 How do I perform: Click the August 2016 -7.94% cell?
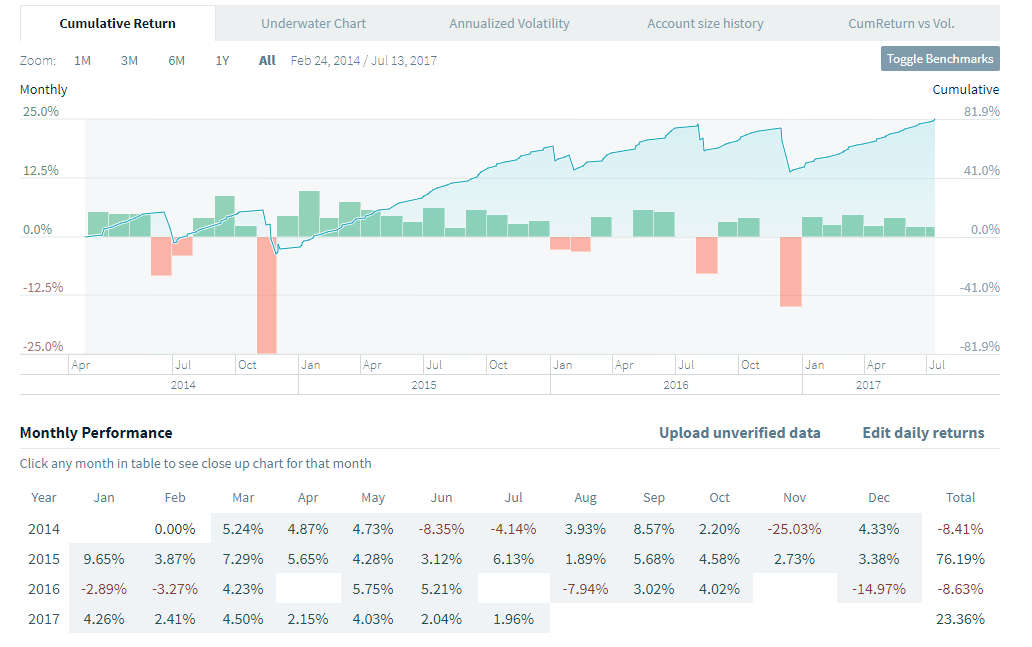[x=585, y=588]
